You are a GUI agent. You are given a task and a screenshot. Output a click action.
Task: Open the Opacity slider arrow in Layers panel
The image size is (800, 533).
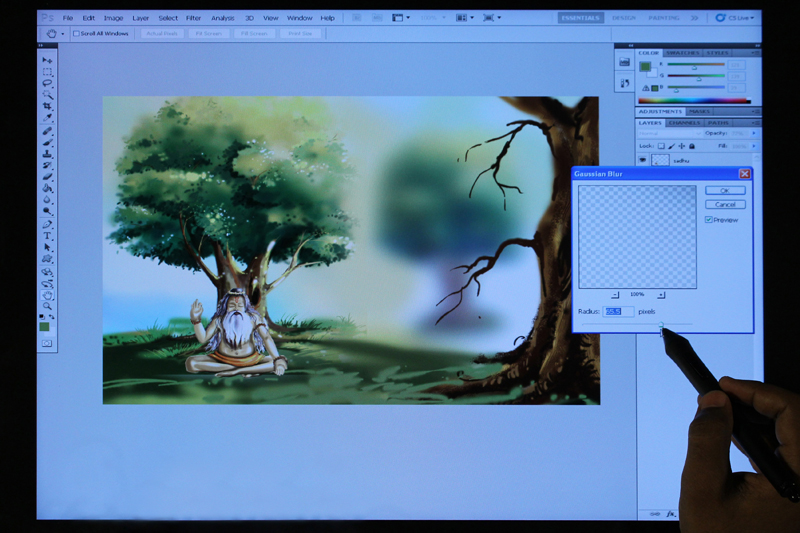pyautogui.click(x=755, y=133)
